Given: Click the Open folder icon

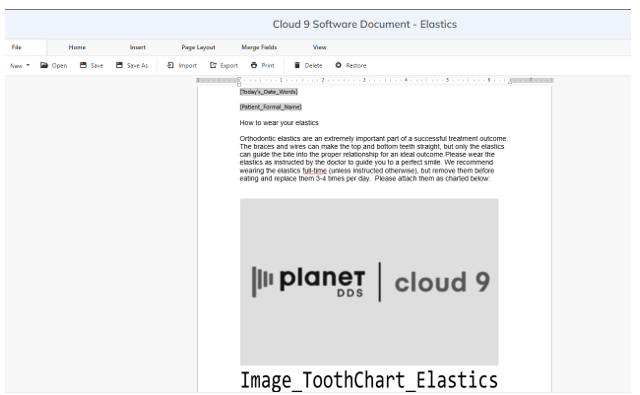Looking at the screenshot, I should [44, 65].
